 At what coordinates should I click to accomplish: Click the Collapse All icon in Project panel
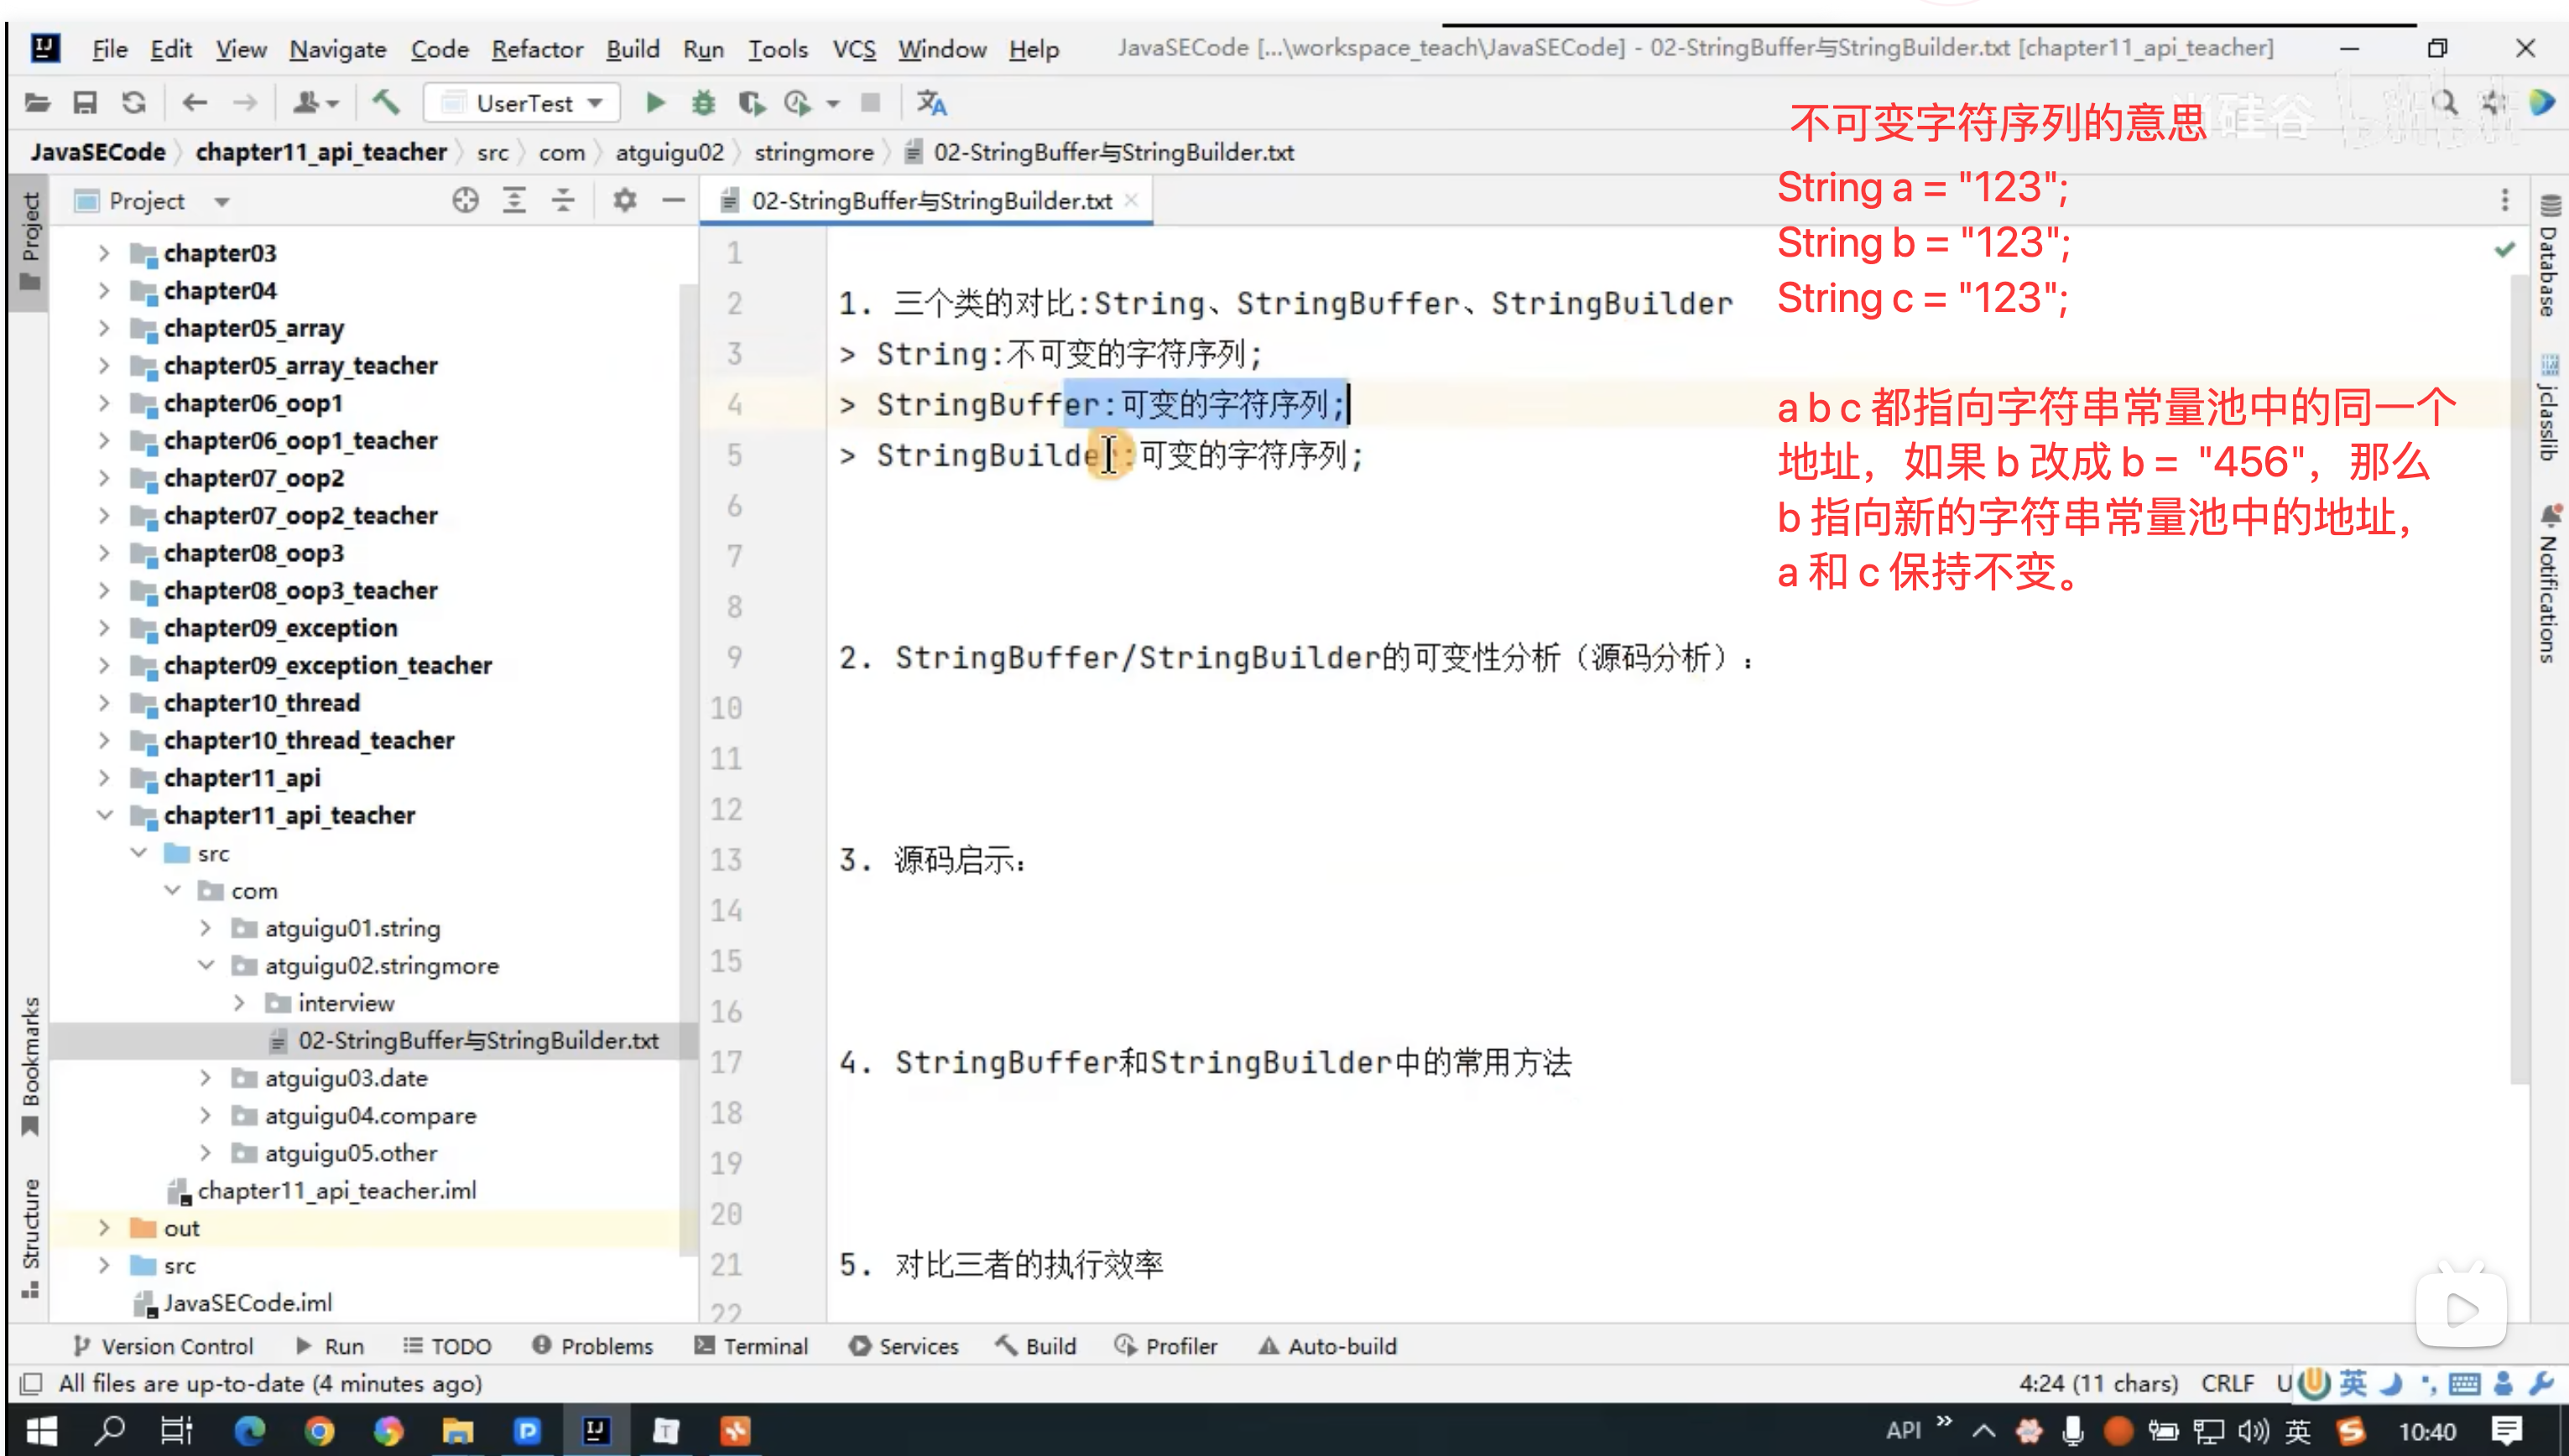pos(563,201)
